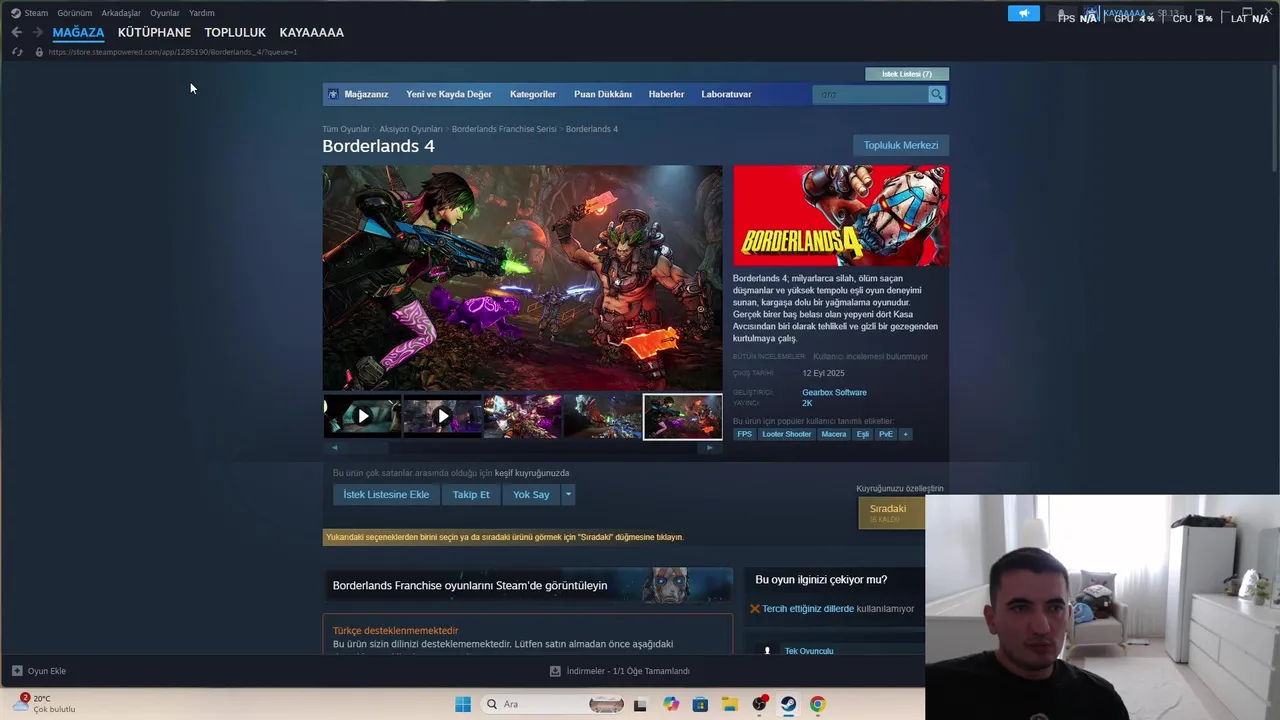The image size is (1280, 720).
Task: Select the highlighted fifth screenshot thumbnail
Action: [x=683, y=416]
